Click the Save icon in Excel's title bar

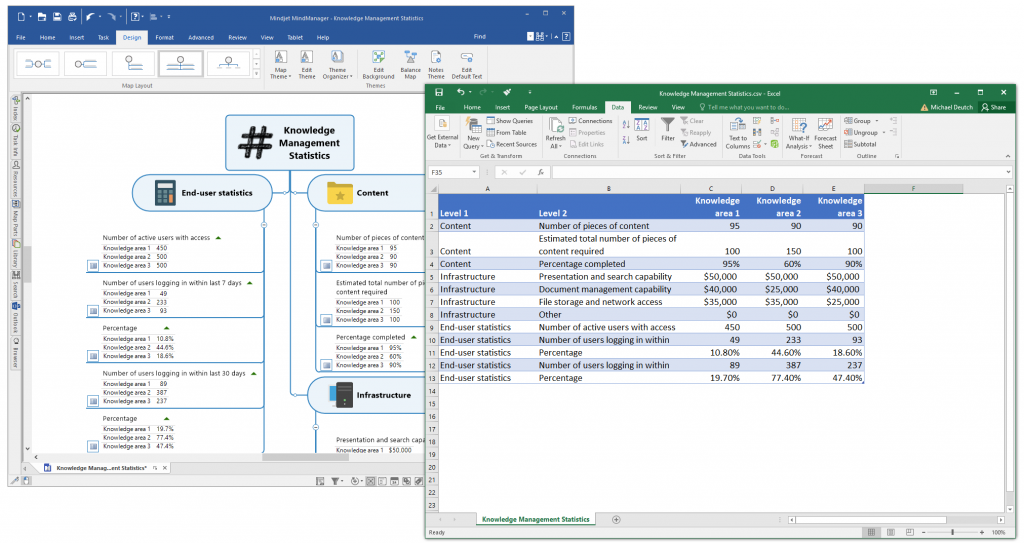point(439,93)
